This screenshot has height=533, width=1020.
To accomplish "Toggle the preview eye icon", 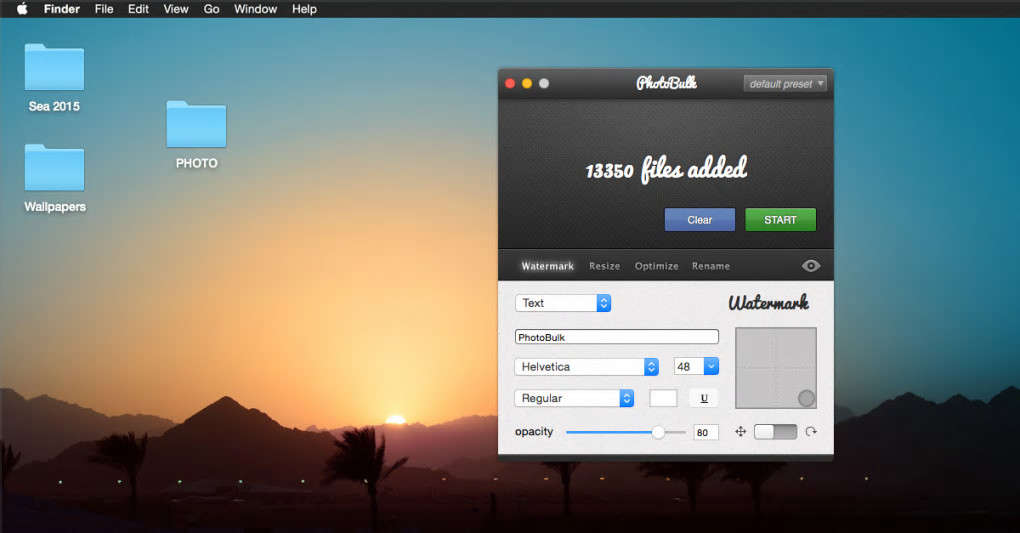I will tap(811, 266).
